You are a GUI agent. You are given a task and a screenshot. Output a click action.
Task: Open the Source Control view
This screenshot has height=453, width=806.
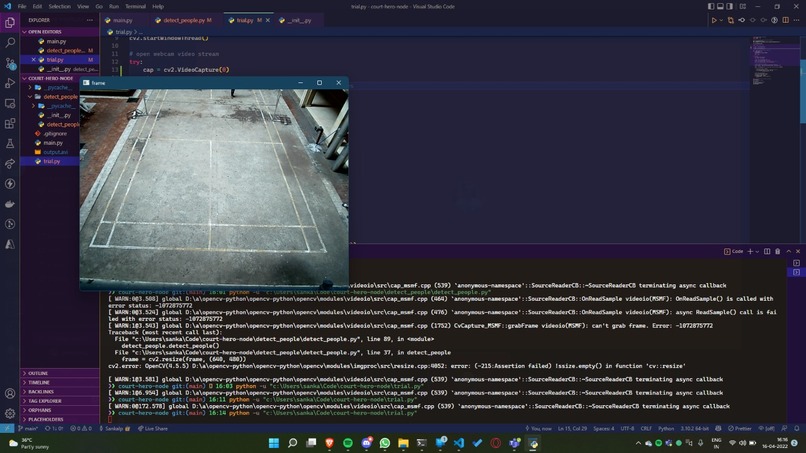click(10, 63)
